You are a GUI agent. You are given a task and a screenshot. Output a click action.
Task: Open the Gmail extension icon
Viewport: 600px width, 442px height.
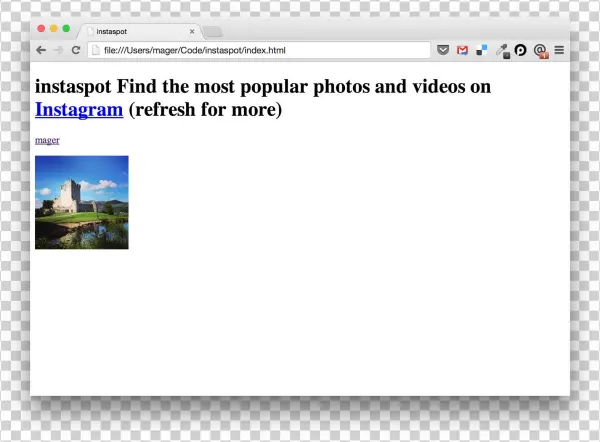point(462,50)
